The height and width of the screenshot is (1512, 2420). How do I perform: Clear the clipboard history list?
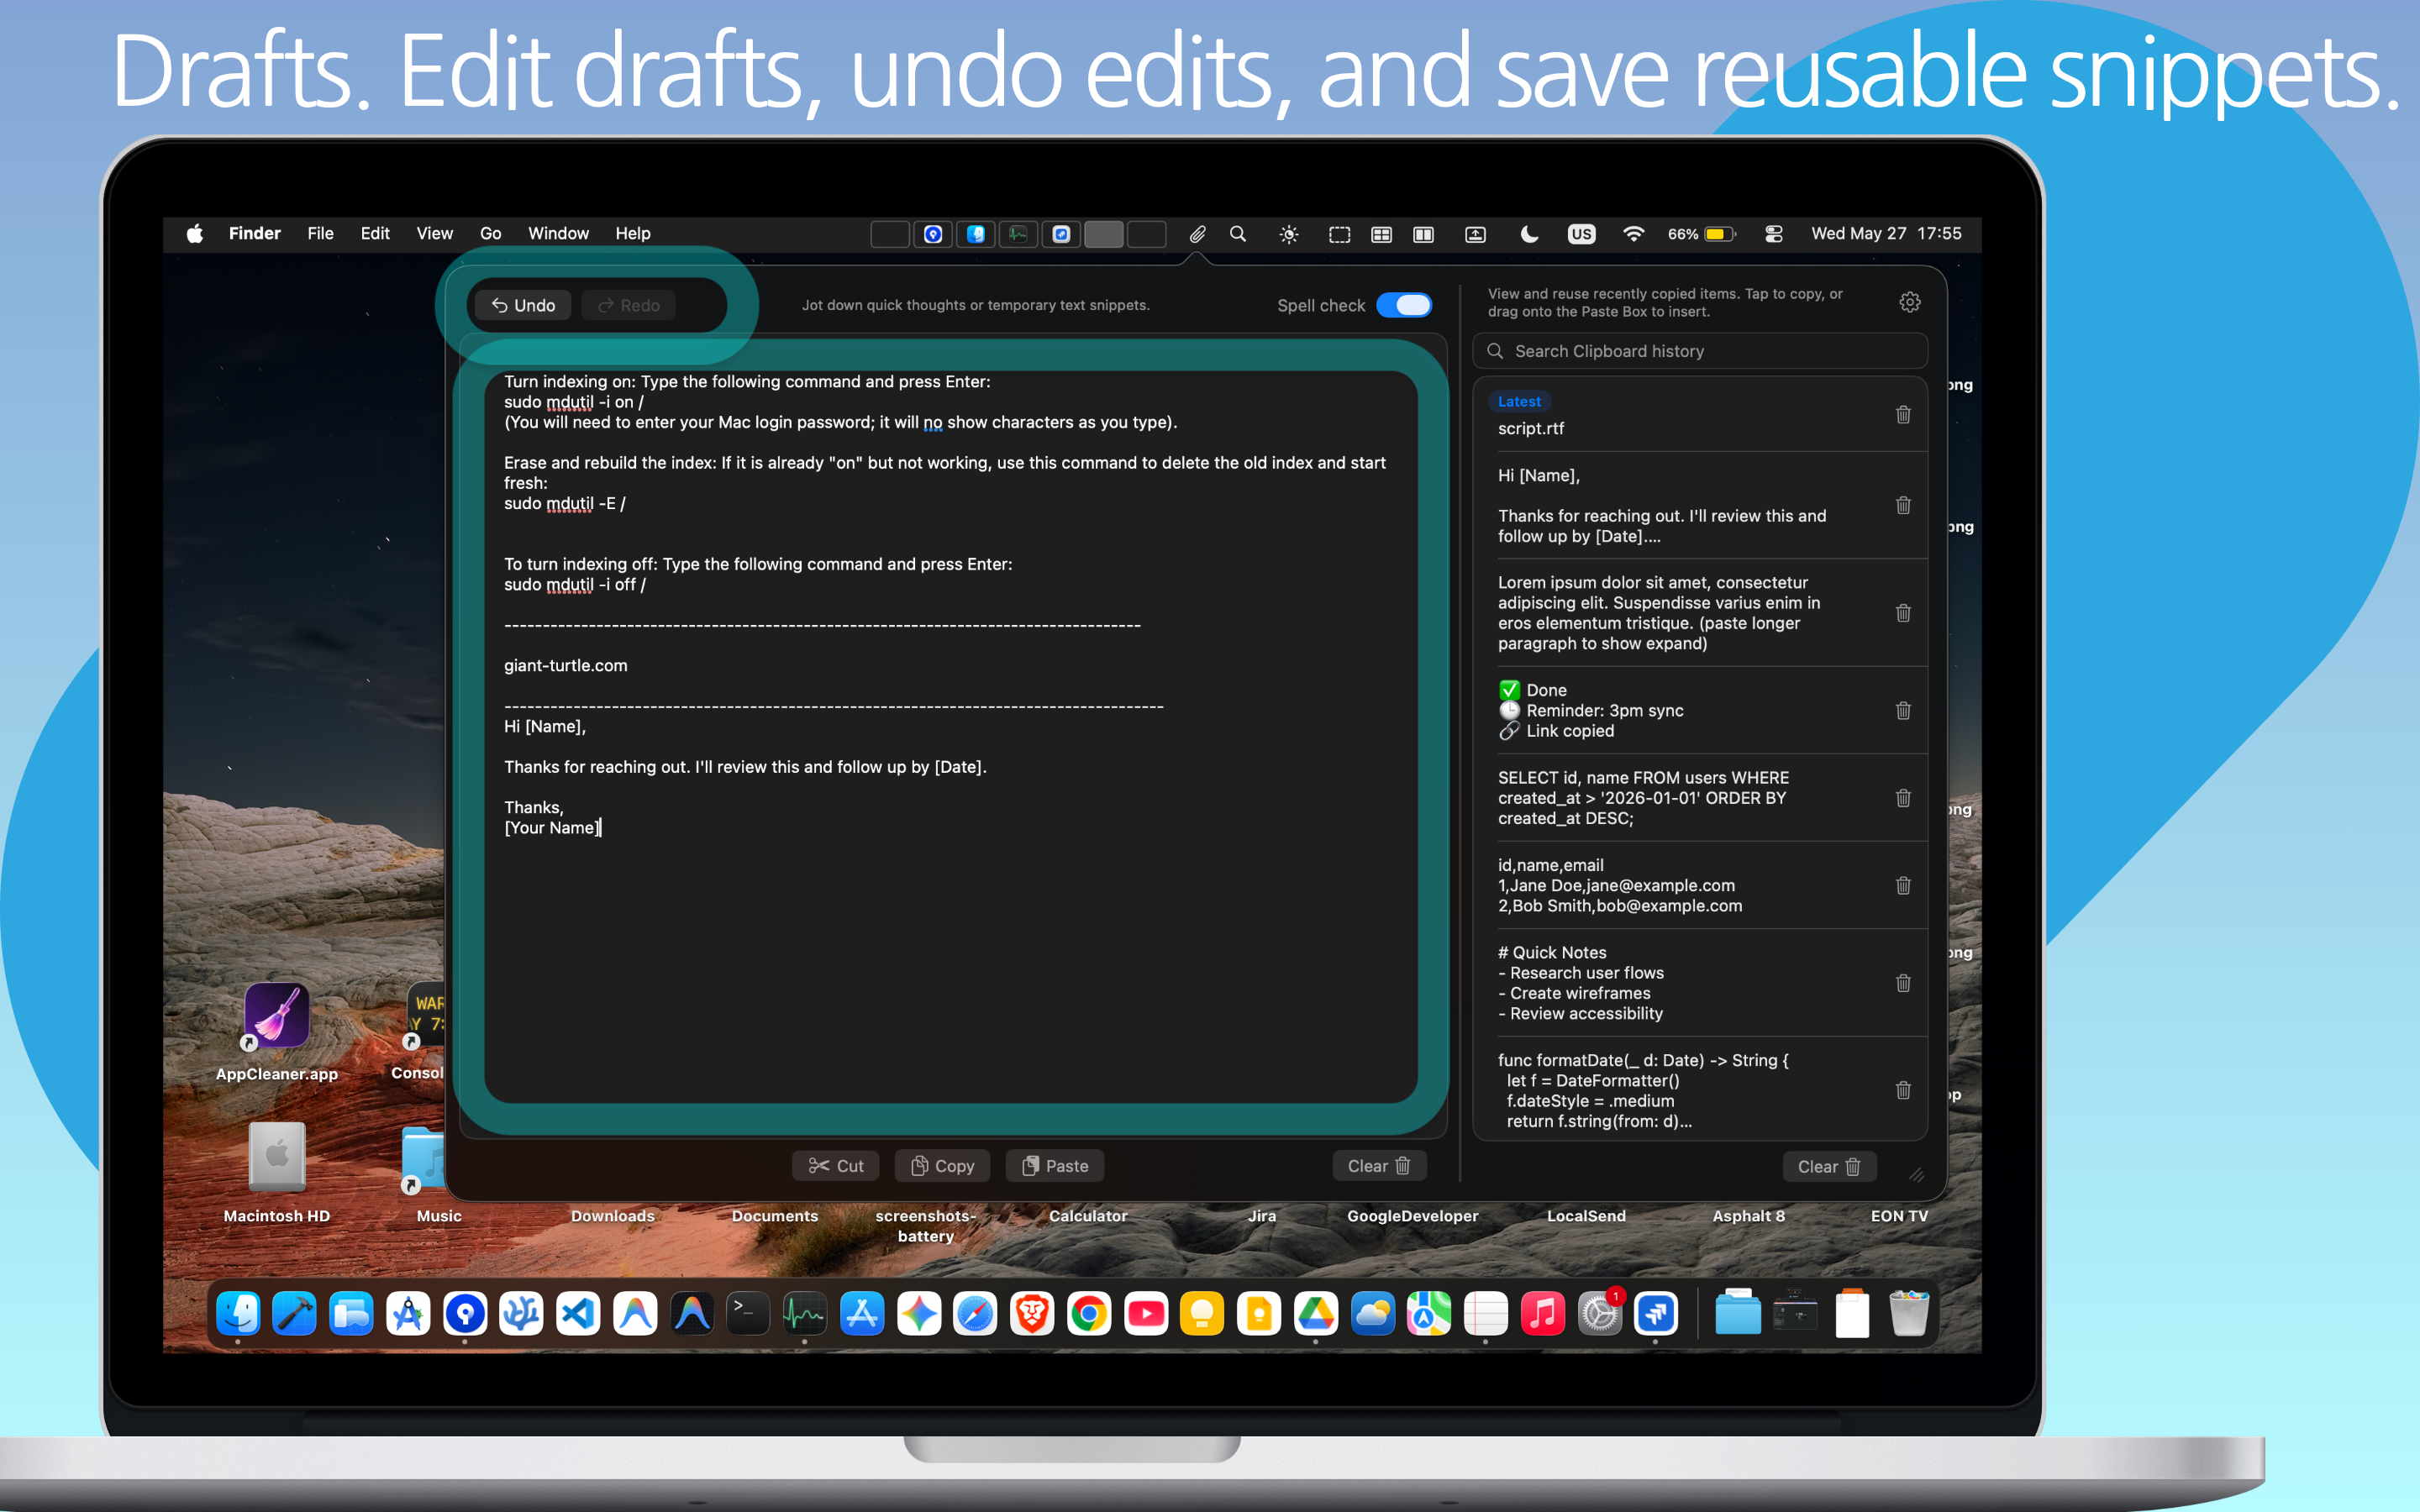pos(1829,1167)
